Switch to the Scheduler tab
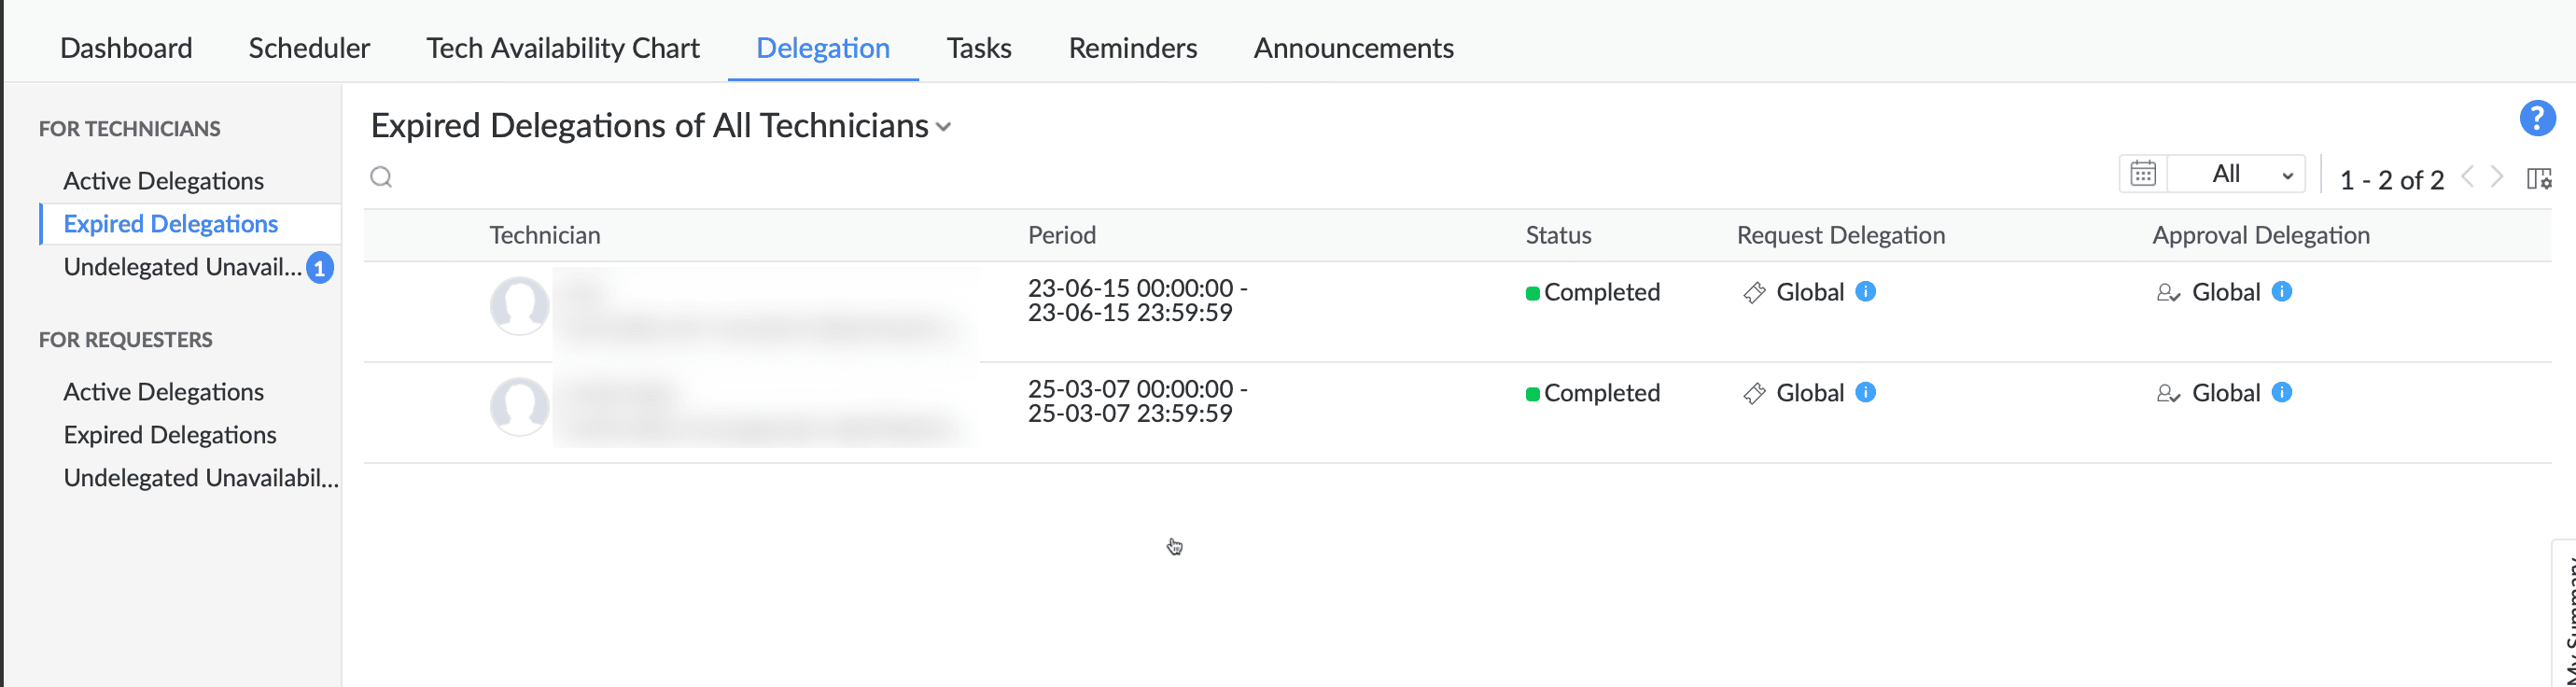 click(309, 48)
